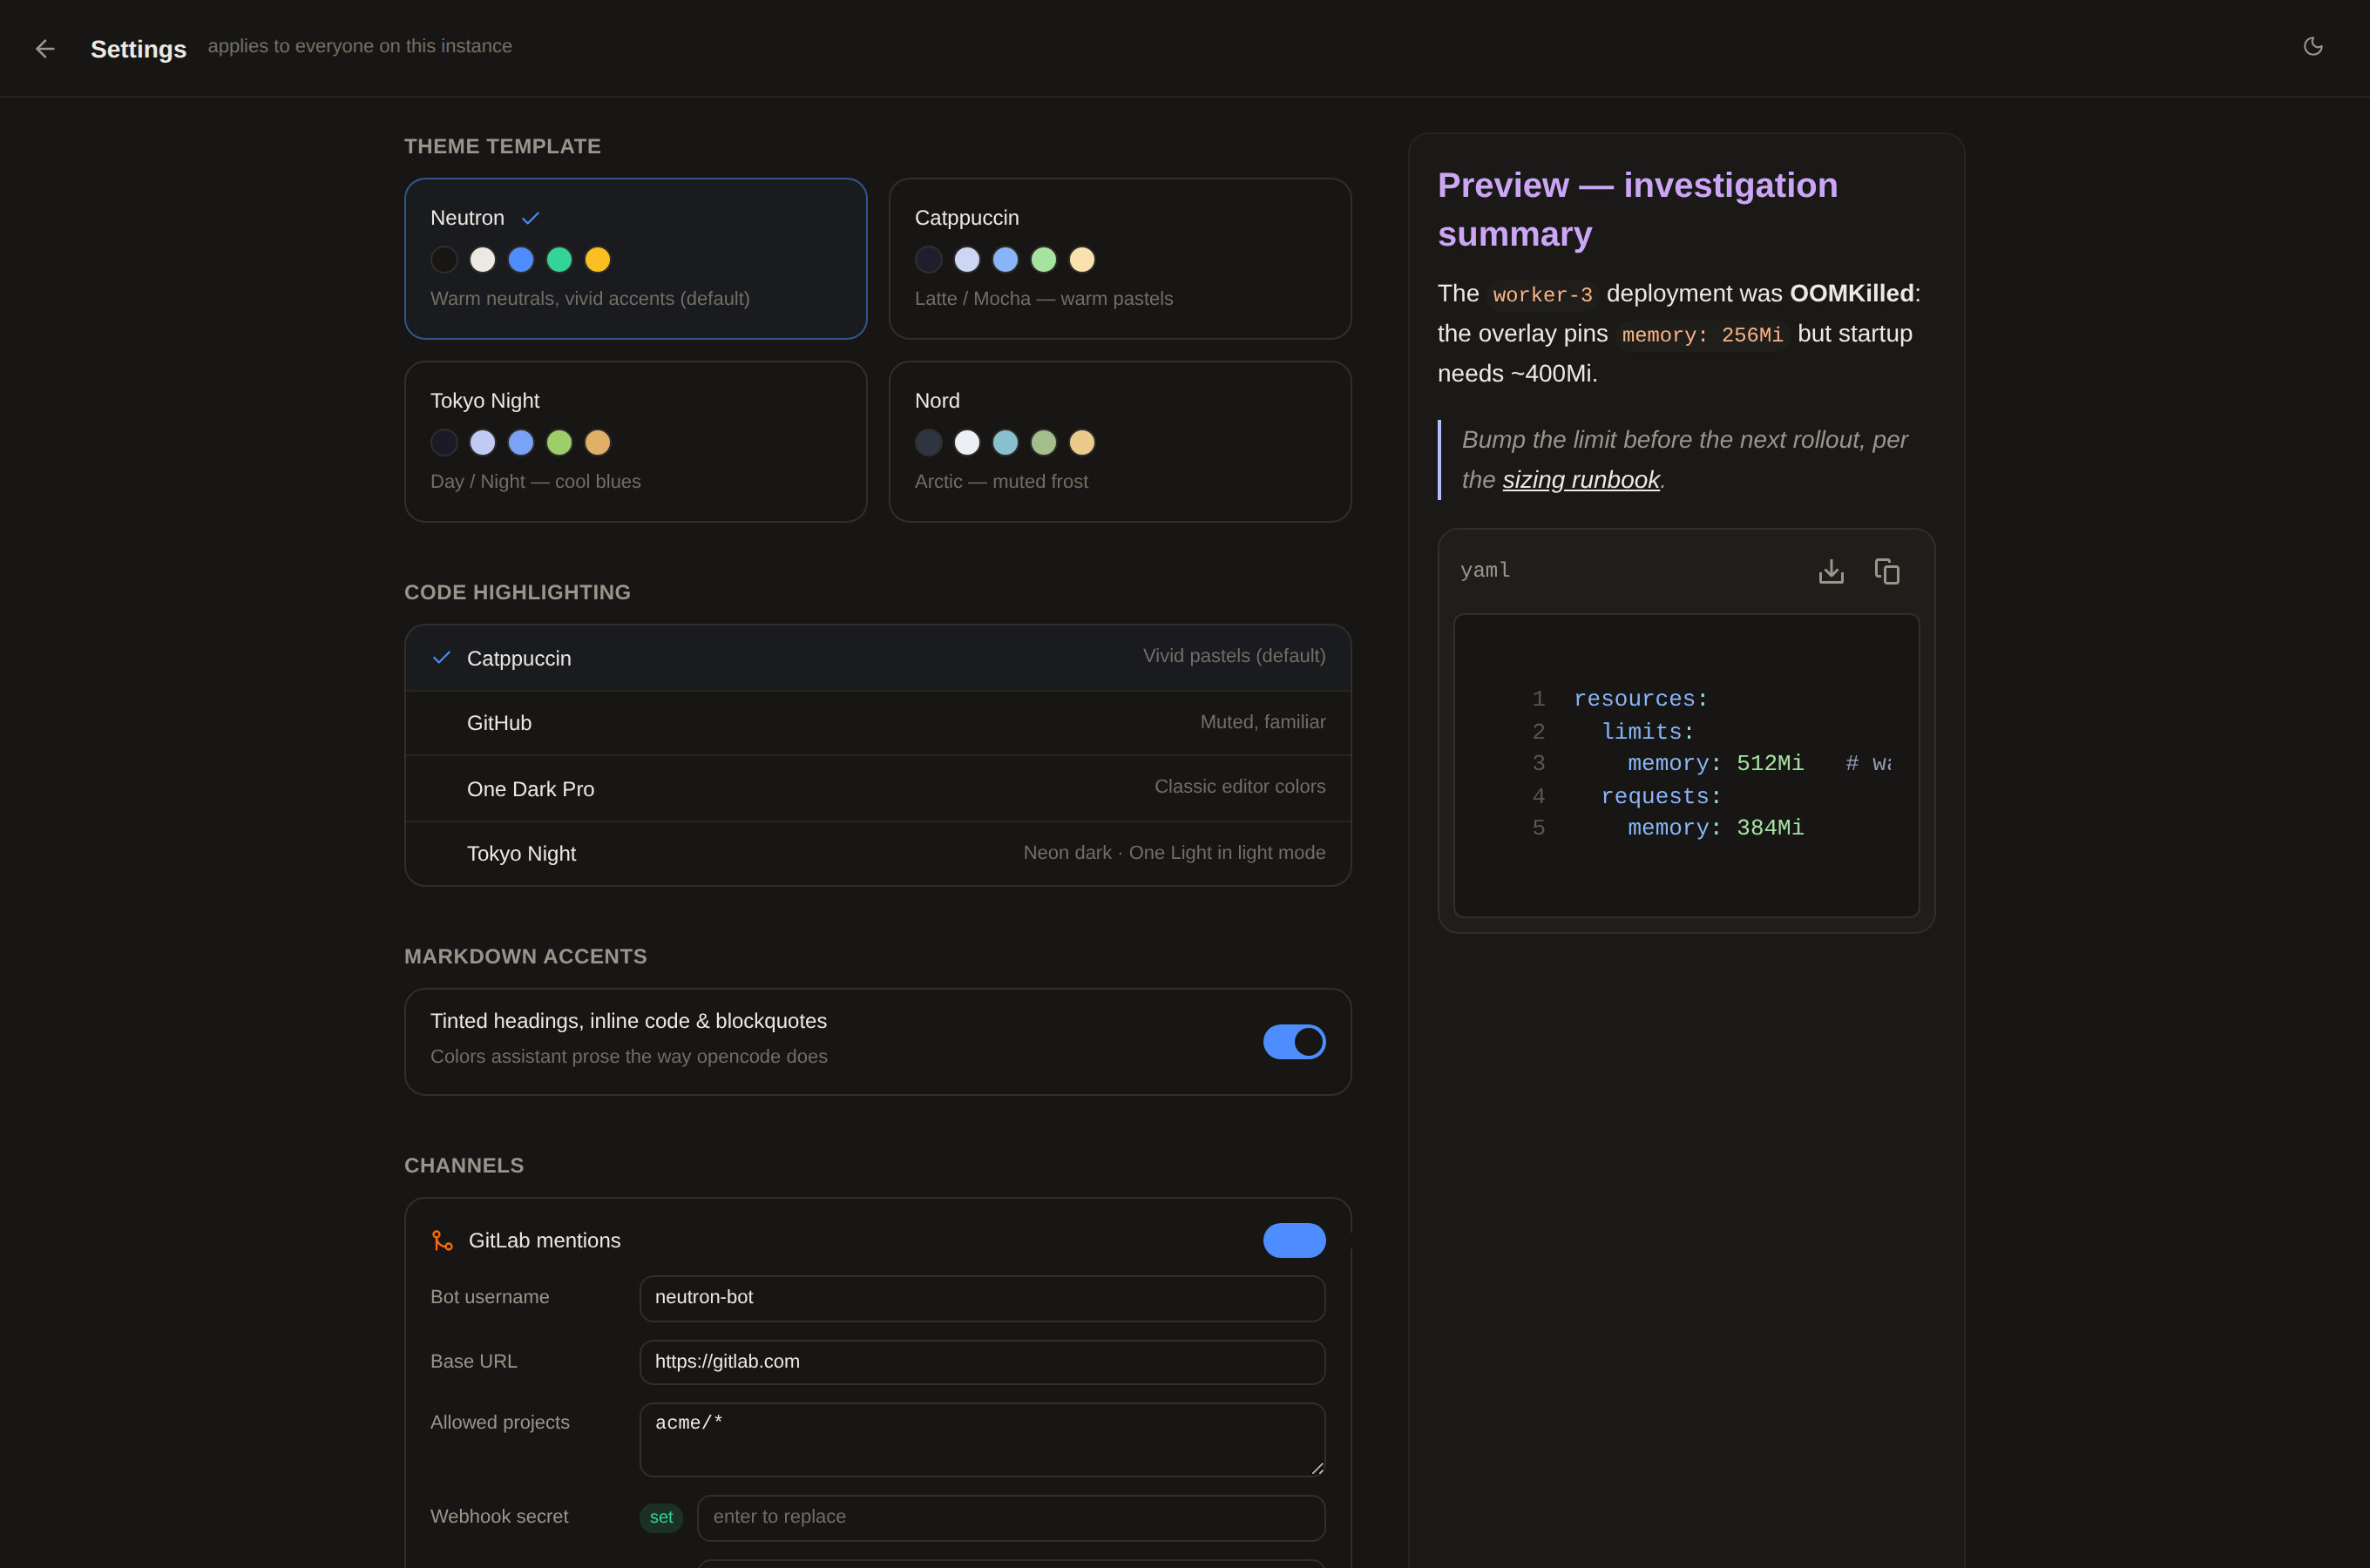
Task: Select the Nord theme card
Action: click(1120, 441)
